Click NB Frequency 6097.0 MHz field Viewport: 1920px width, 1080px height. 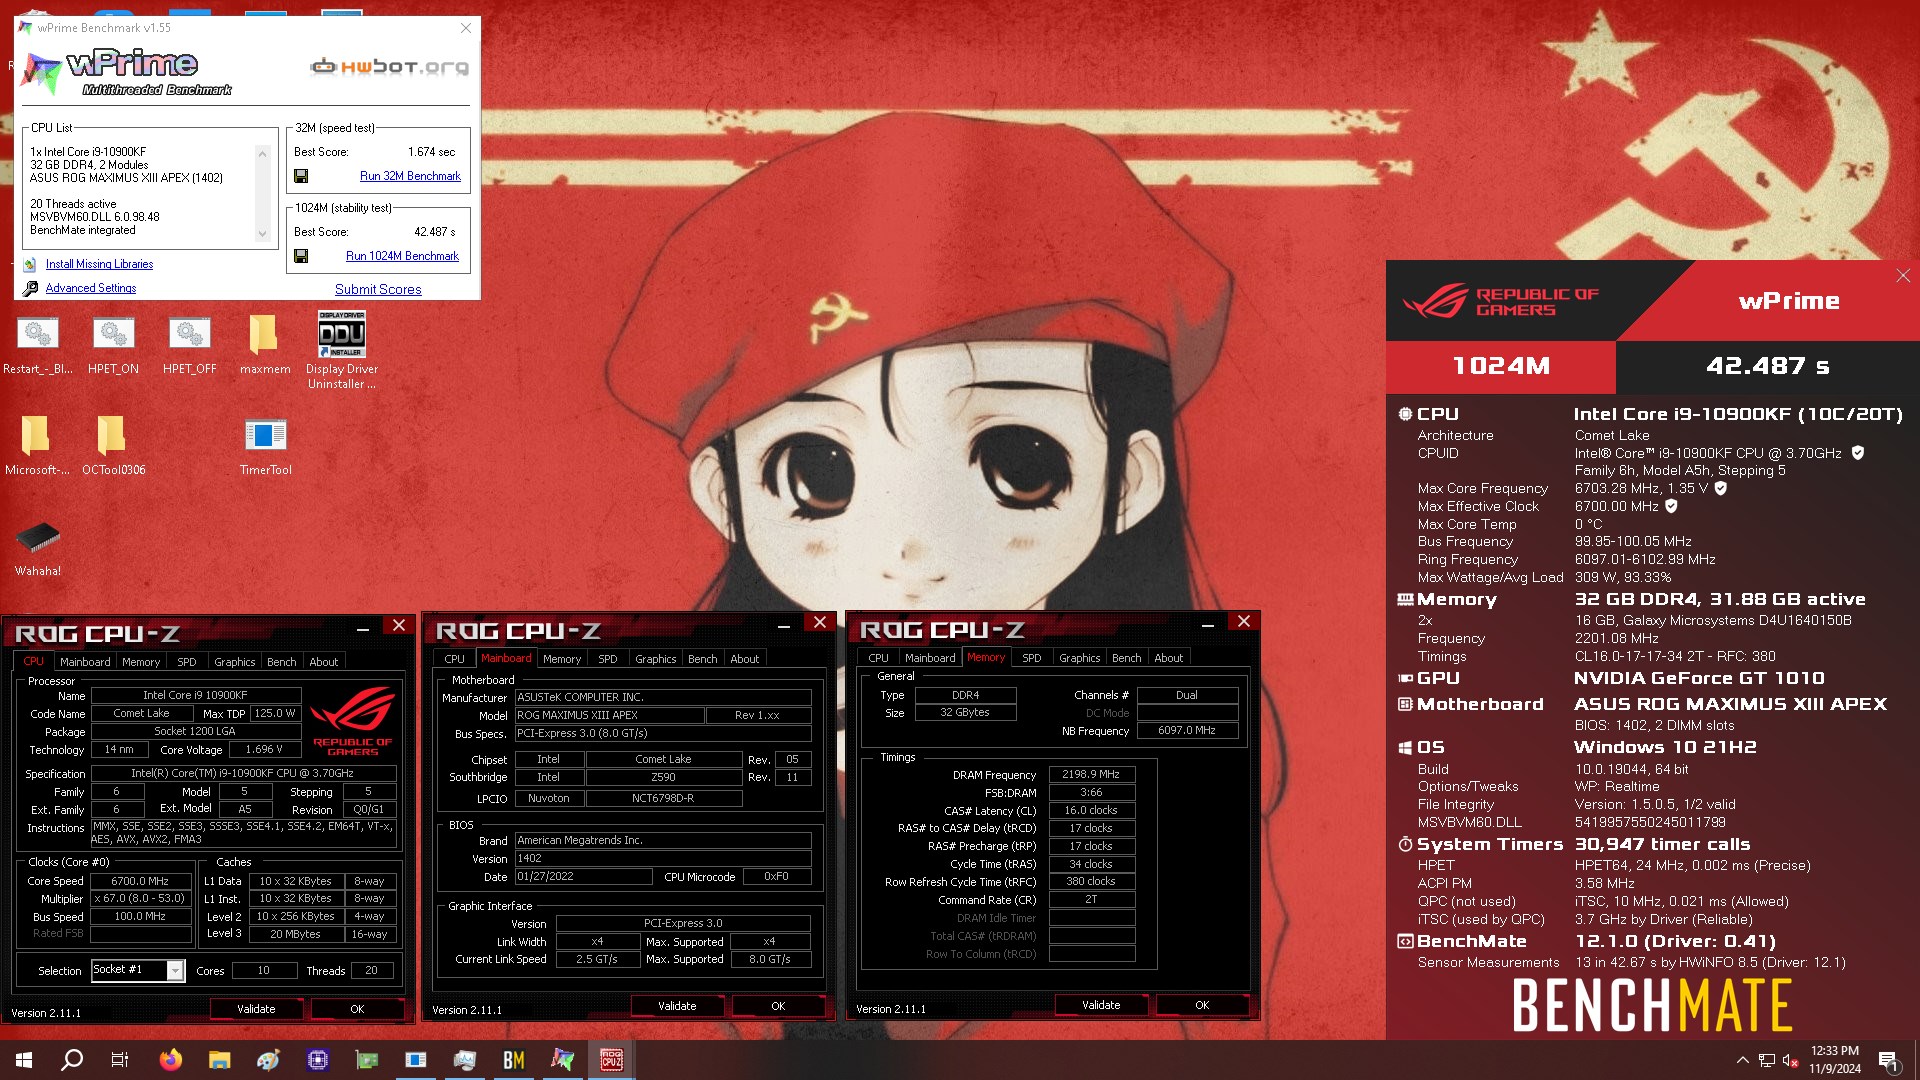(x=1187, y=730)
